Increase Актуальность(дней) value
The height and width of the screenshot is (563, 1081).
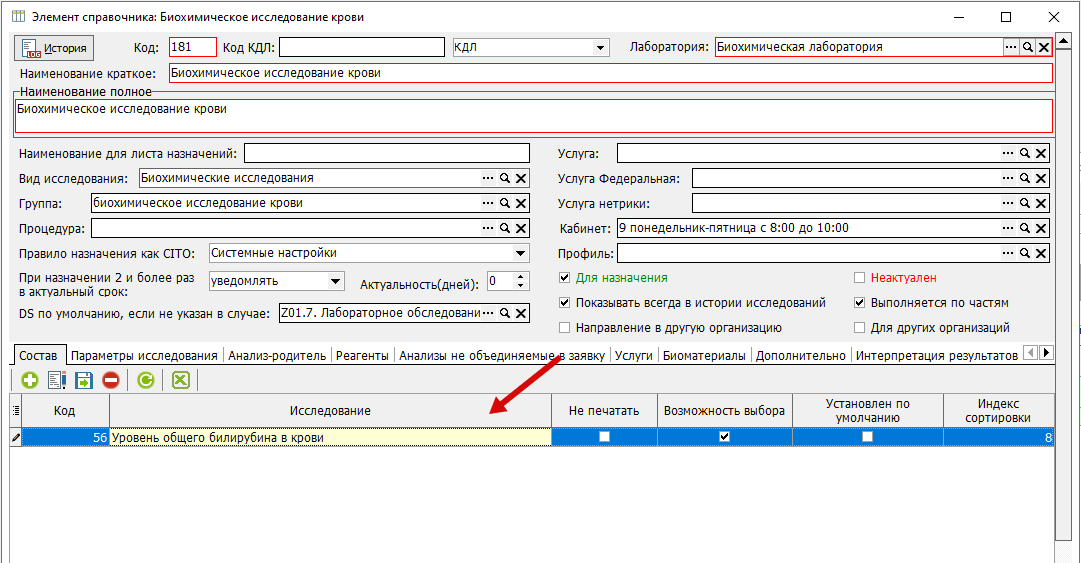521,277
